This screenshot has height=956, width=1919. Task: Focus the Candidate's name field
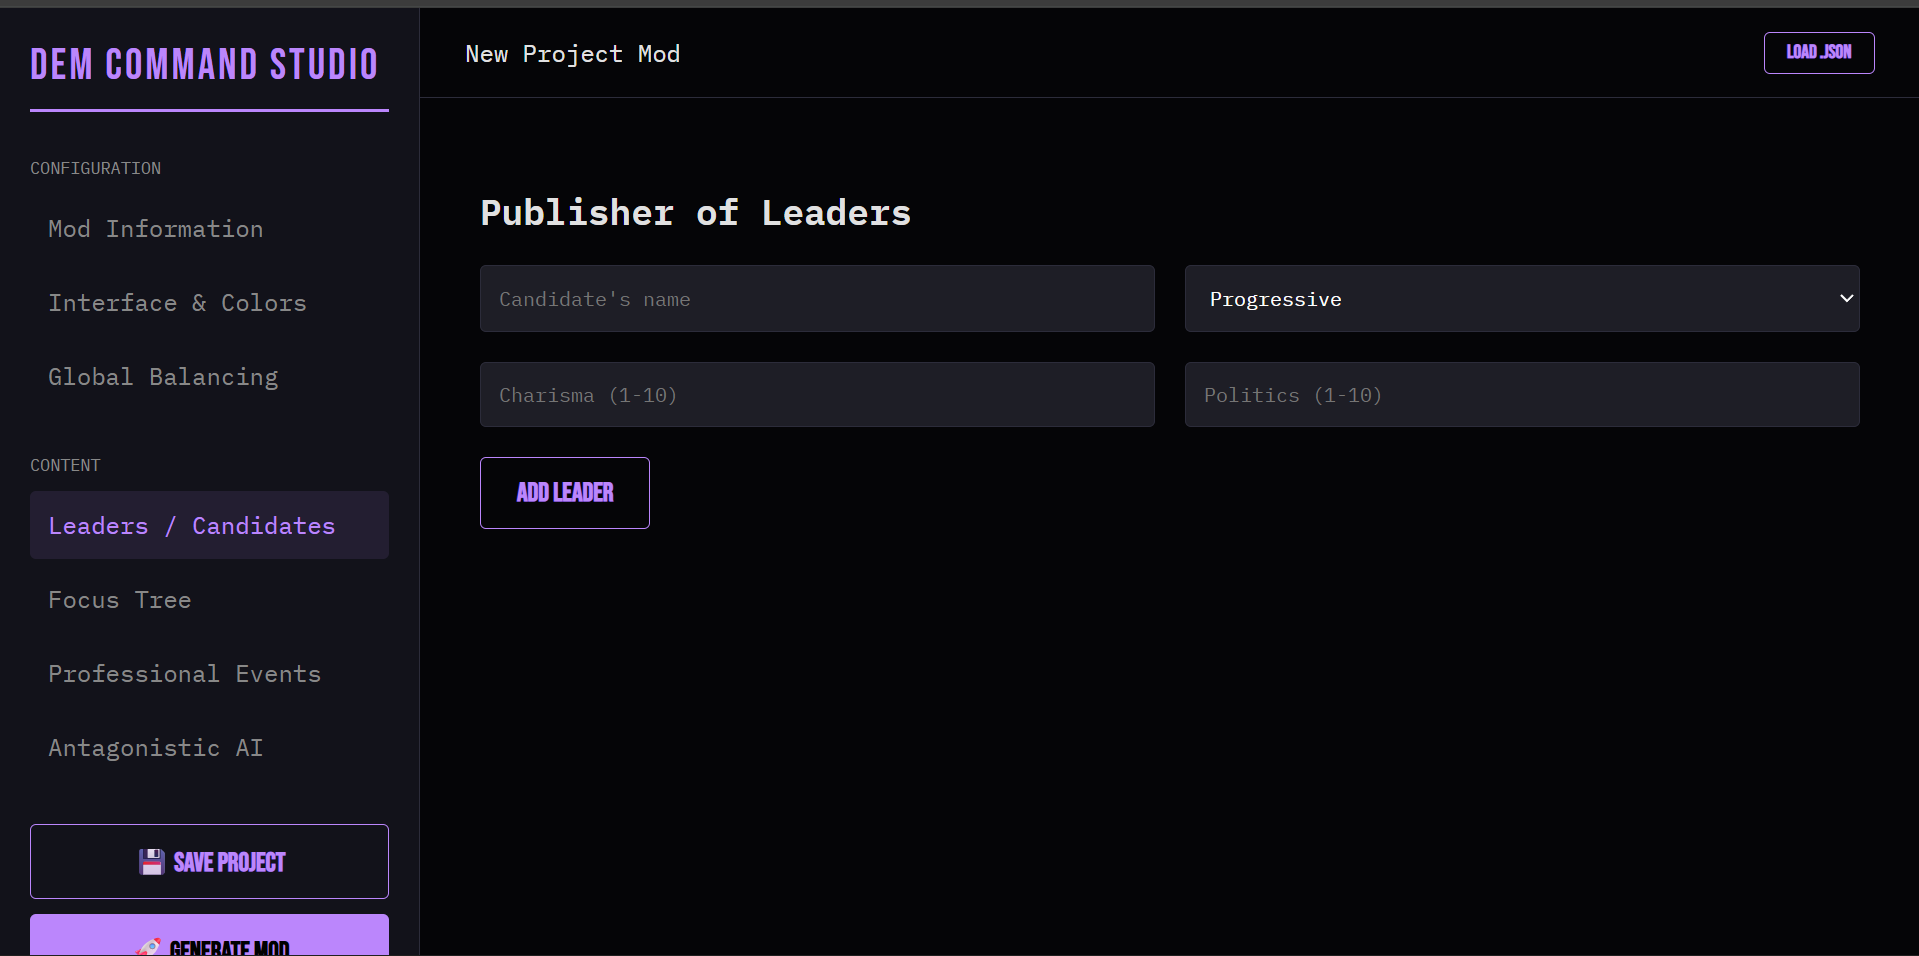[817, 299]
